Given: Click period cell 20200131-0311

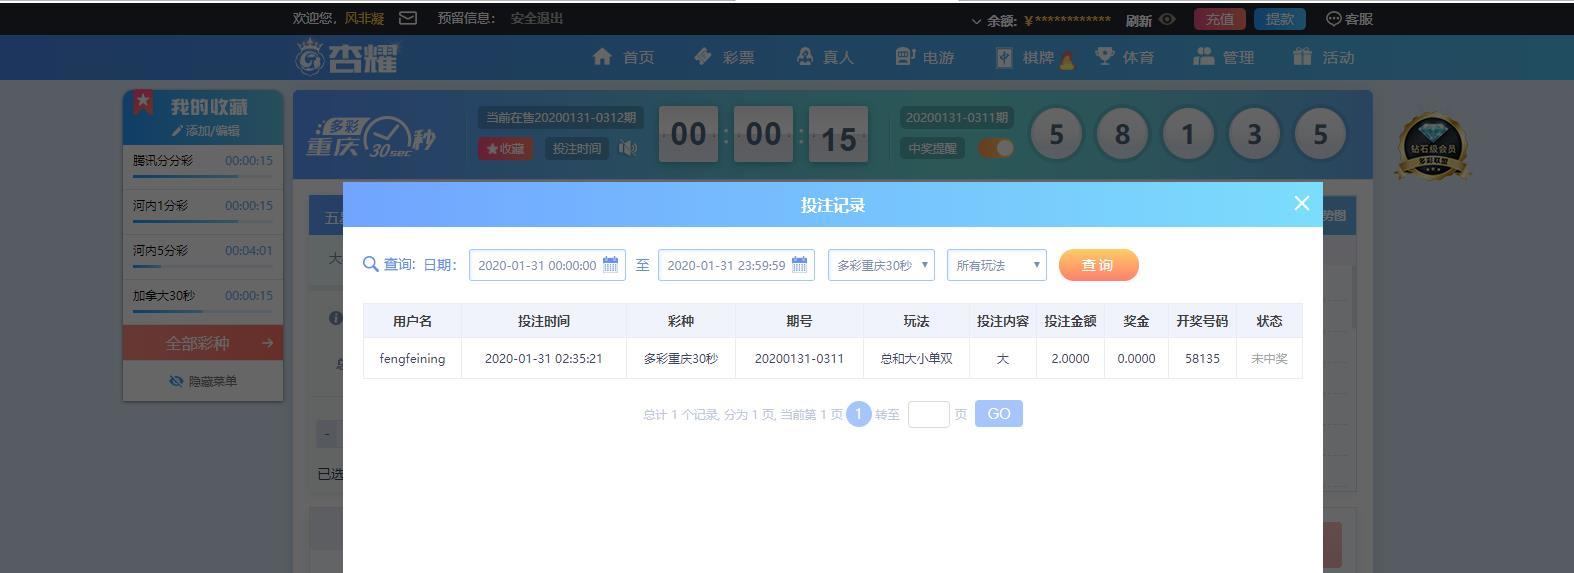Looking at the screenshot, I should click(799, 358).
